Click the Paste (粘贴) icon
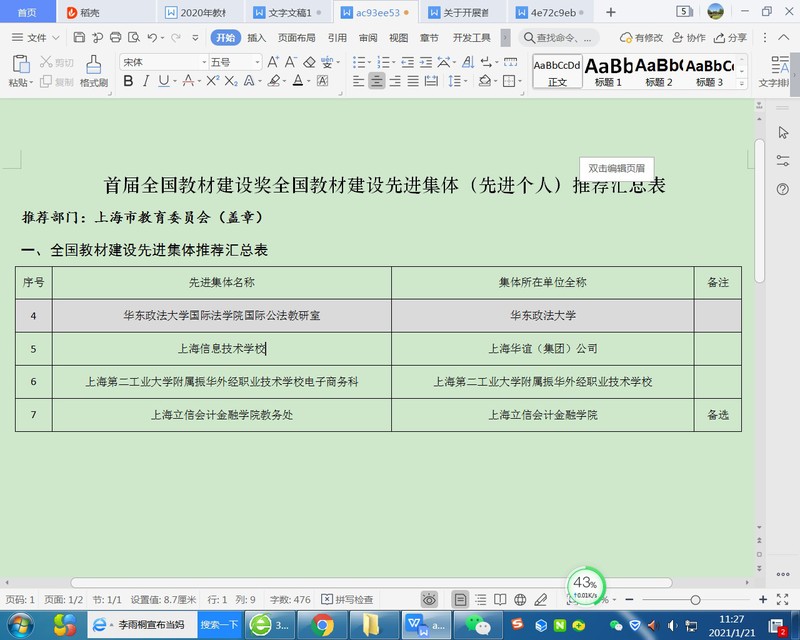Viewport: 800px width, 640px height. pos(19,65)
